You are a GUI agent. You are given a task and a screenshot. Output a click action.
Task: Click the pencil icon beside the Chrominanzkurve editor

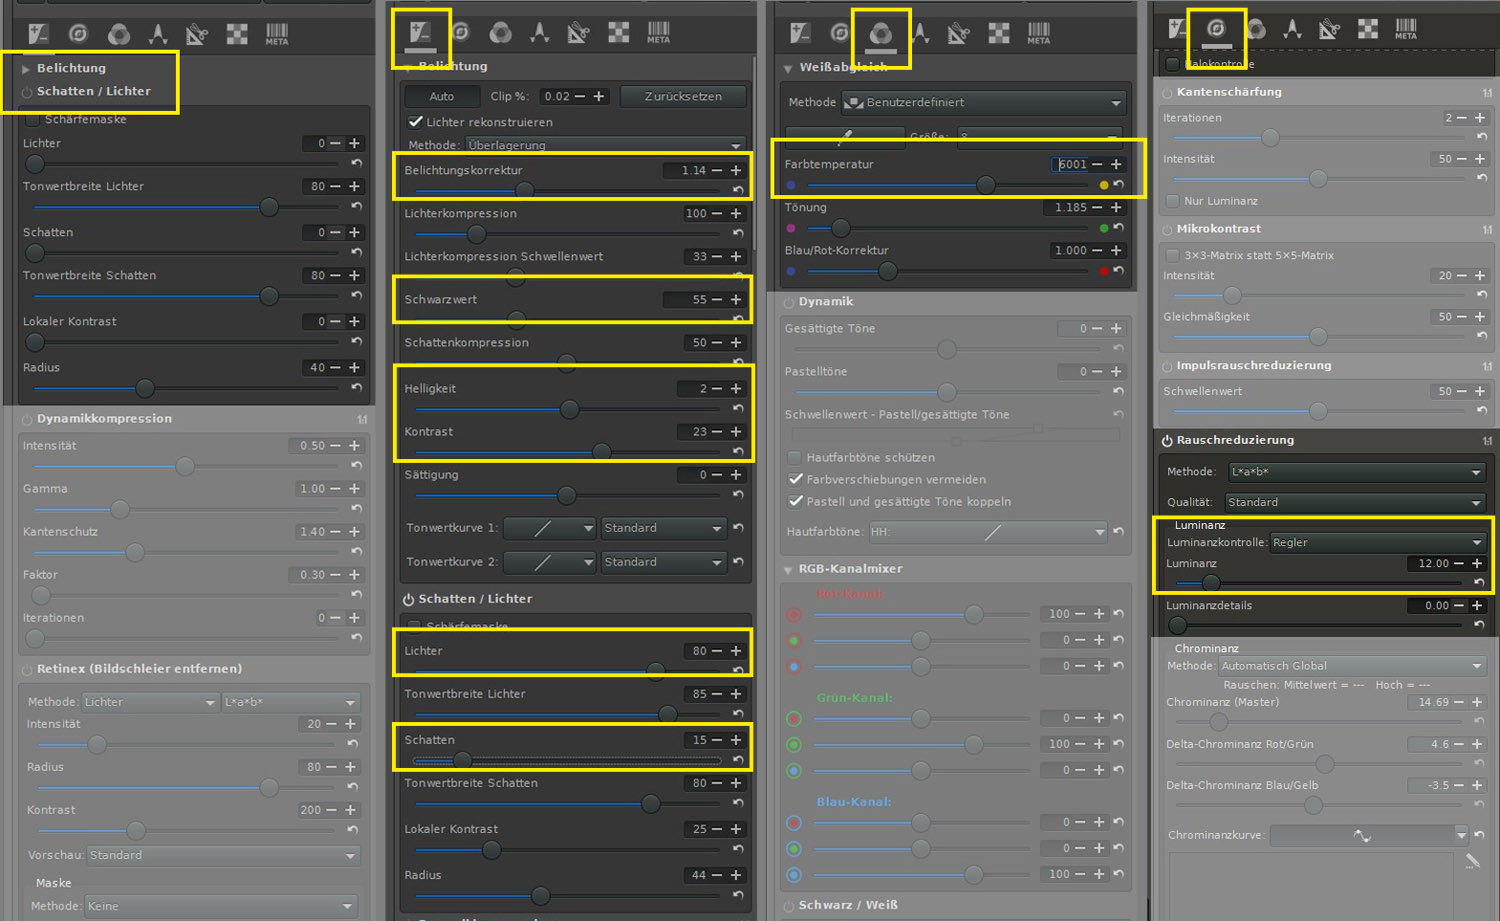coord(1472,861)
